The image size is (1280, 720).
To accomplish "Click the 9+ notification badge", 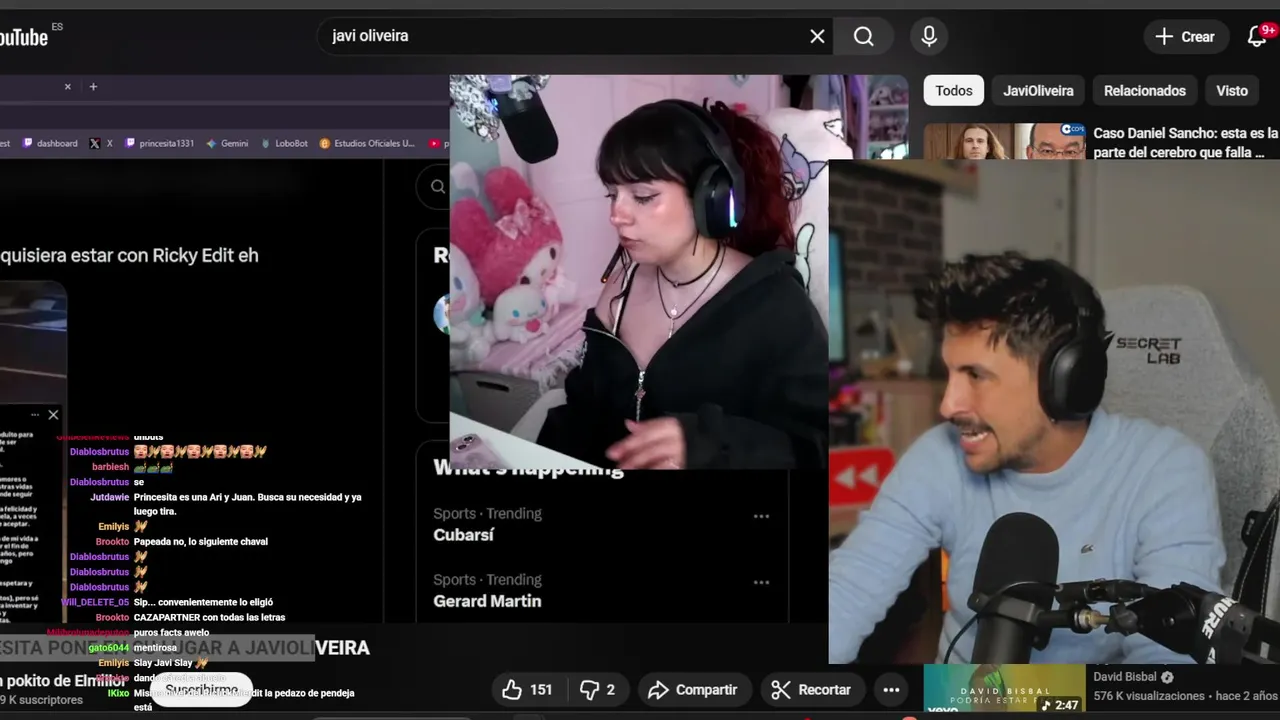I will tap(1268, 30).
